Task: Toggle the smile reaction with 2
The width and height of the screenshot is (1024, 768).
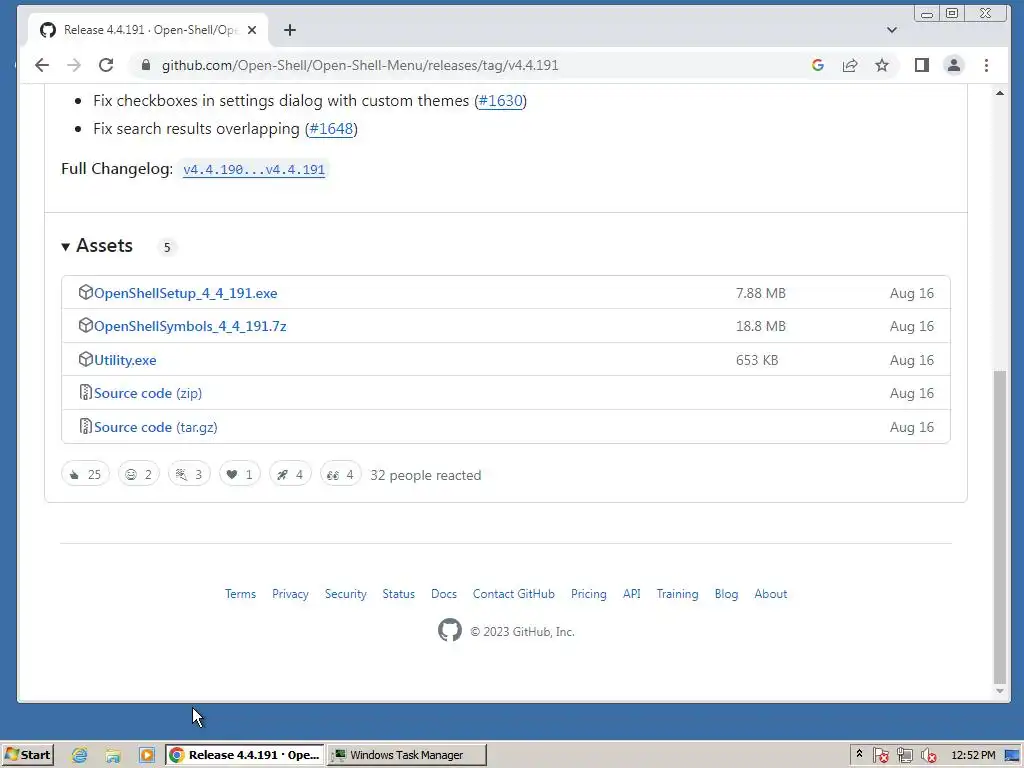Action: pos(138,474)
